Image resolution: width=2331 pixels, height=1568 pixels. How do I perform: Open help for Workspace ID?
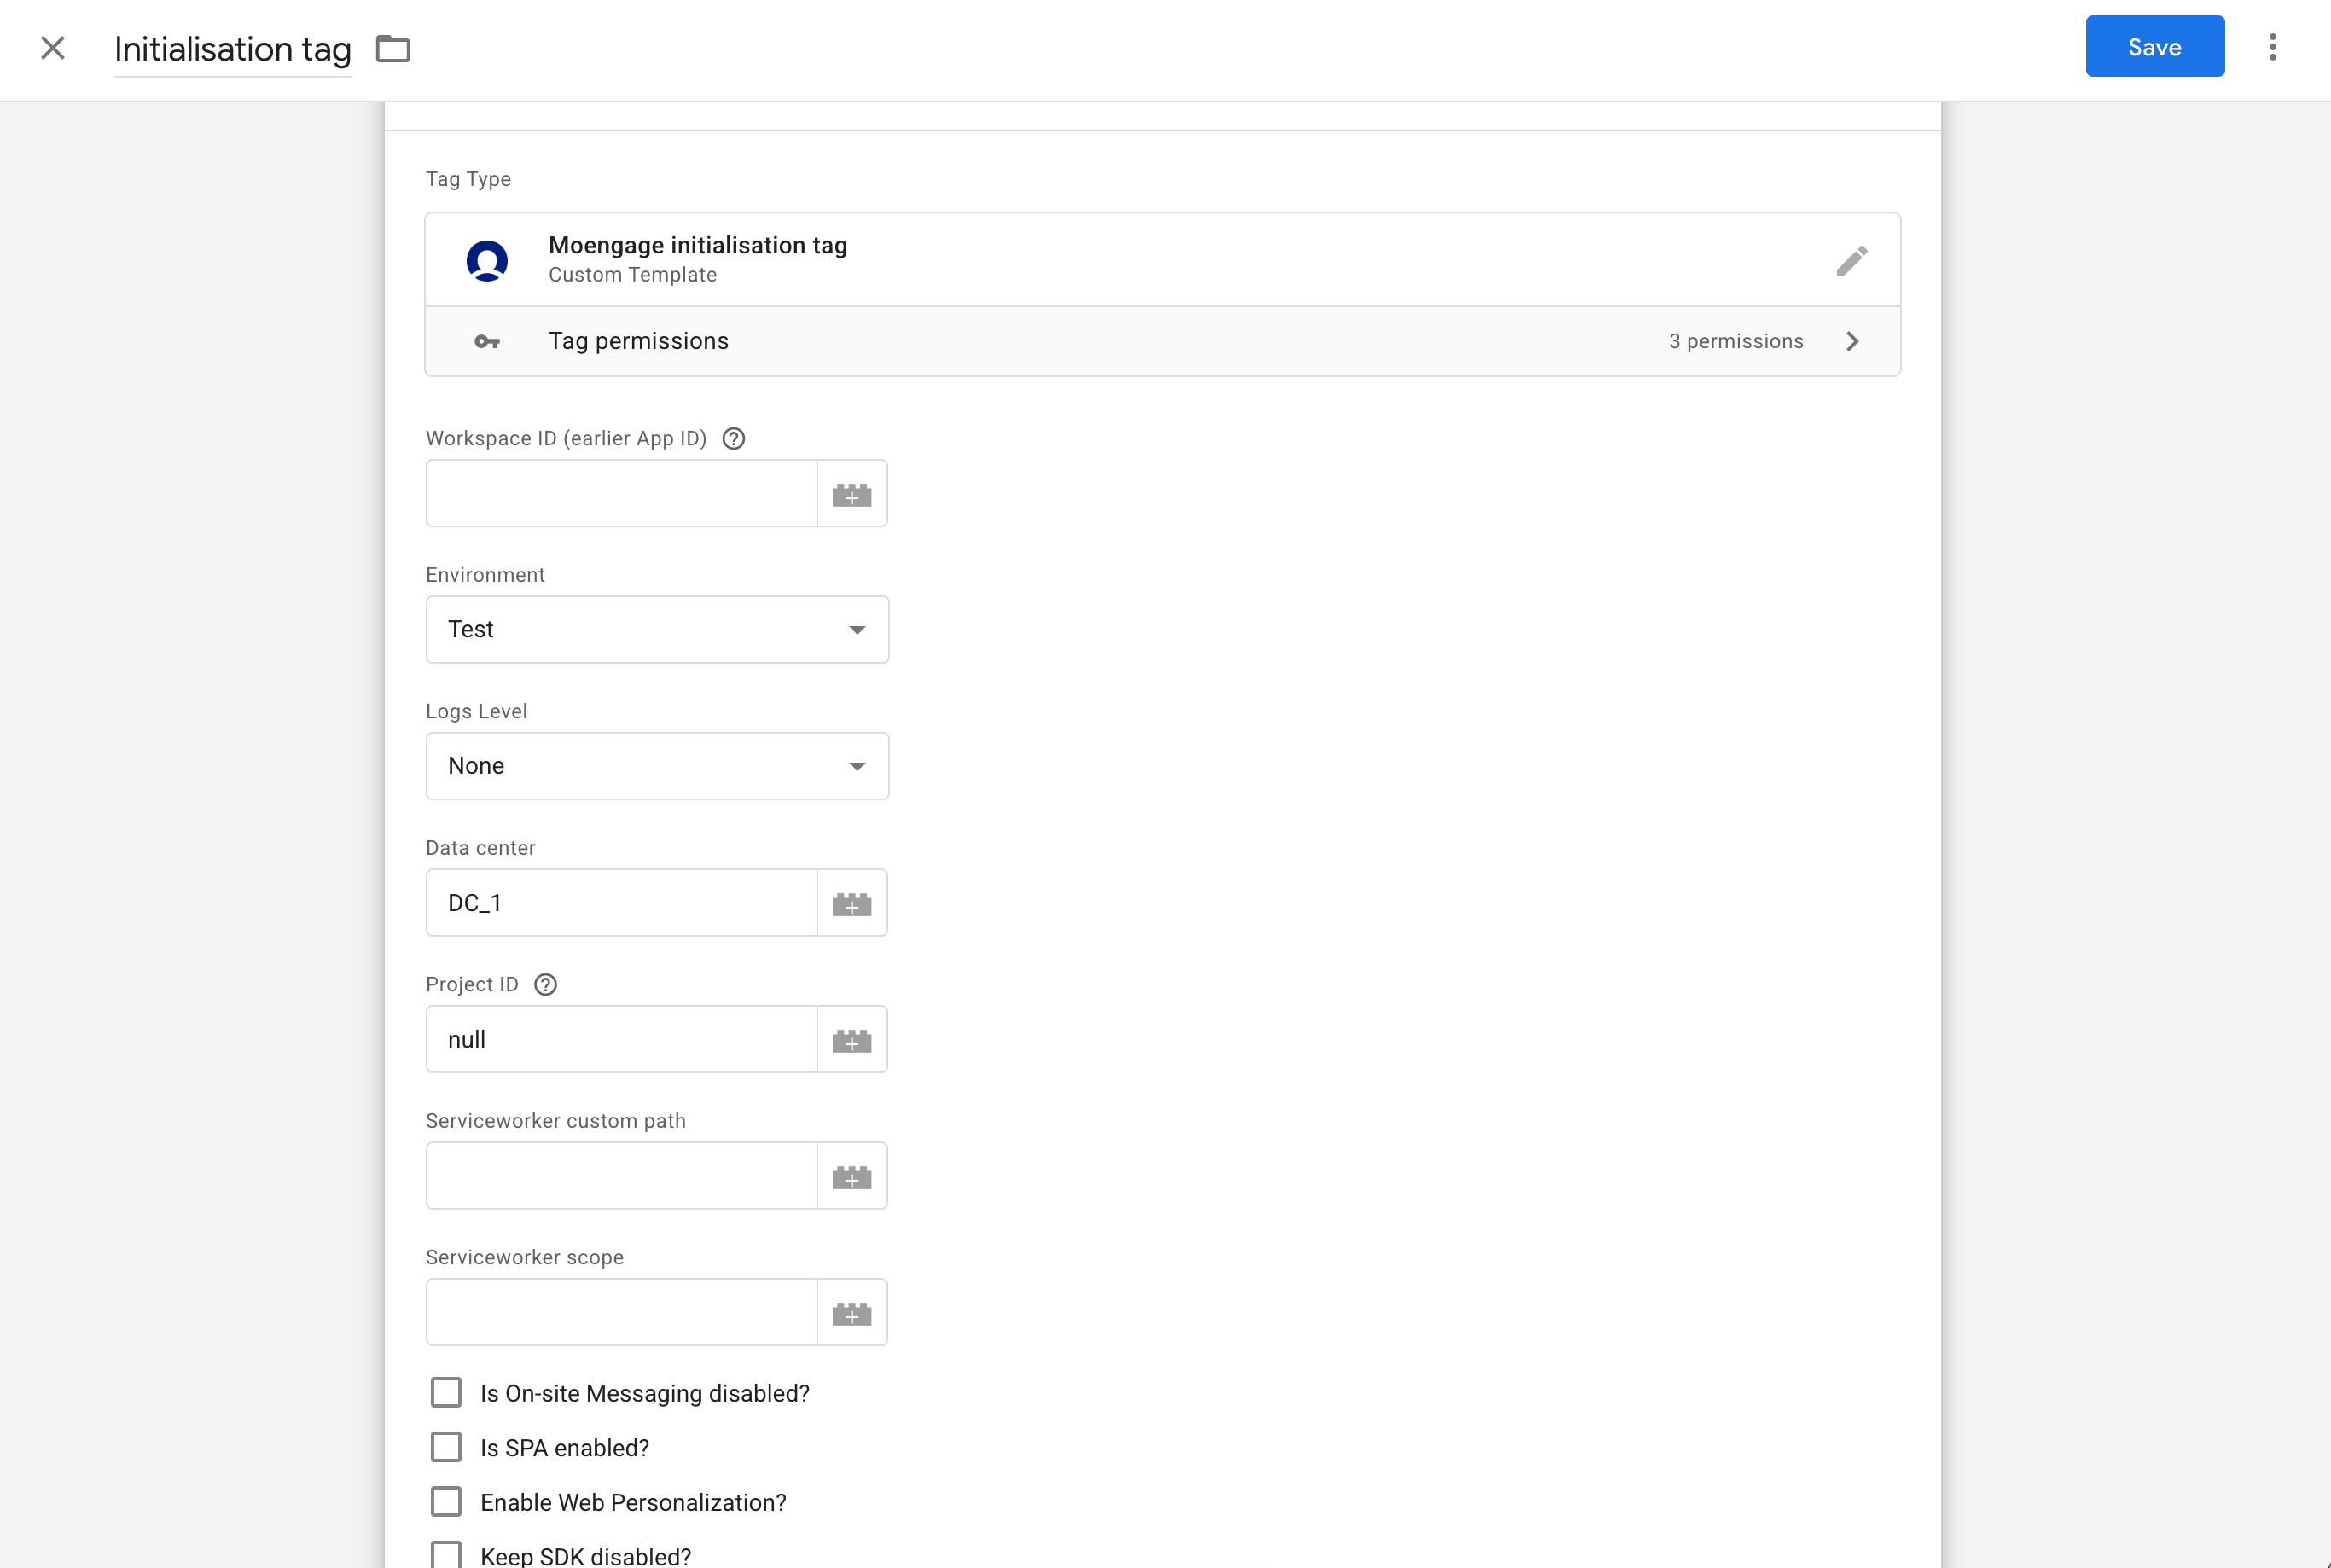pyautogui.click(x=733, y=438)
